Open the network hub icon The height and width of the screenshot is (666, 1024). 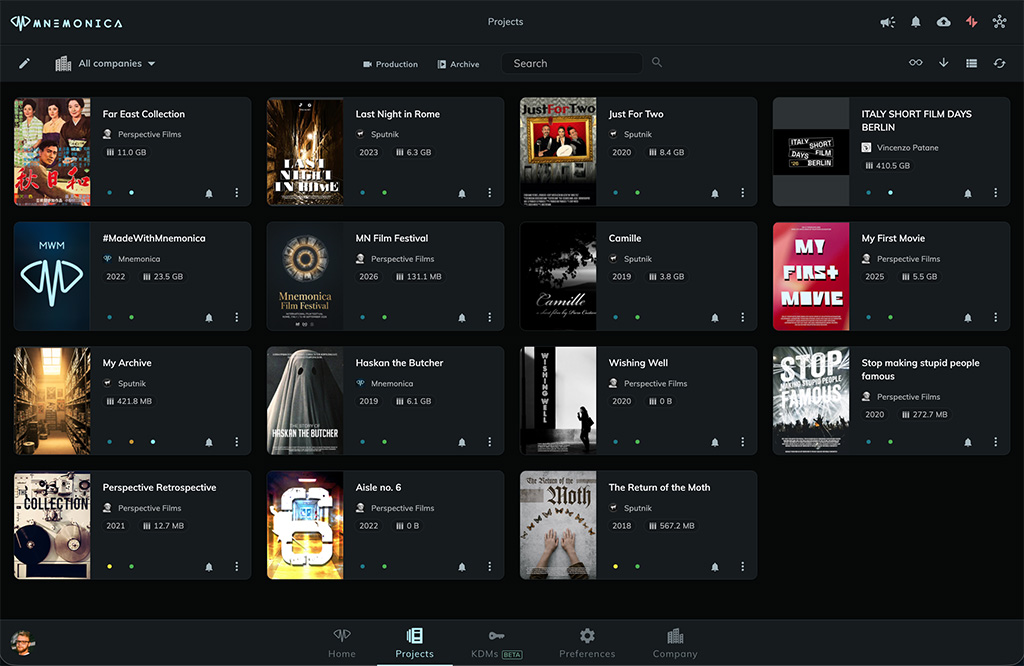(999, 22)
